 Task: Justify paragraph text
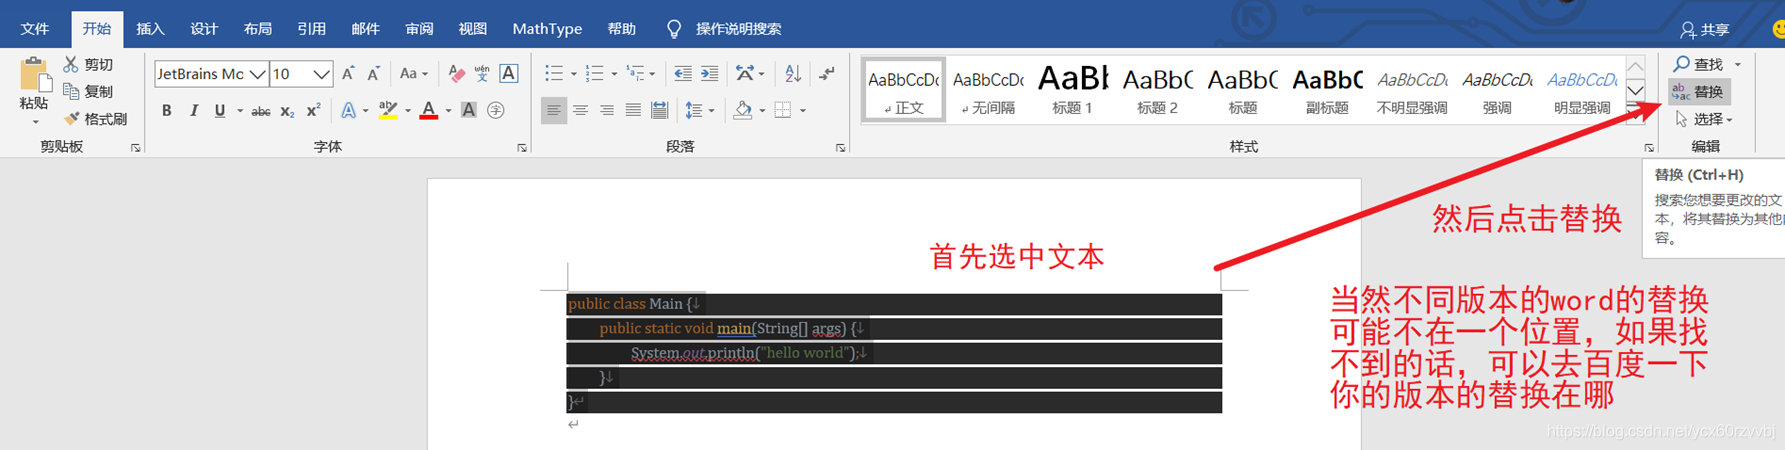coord(633,110)
